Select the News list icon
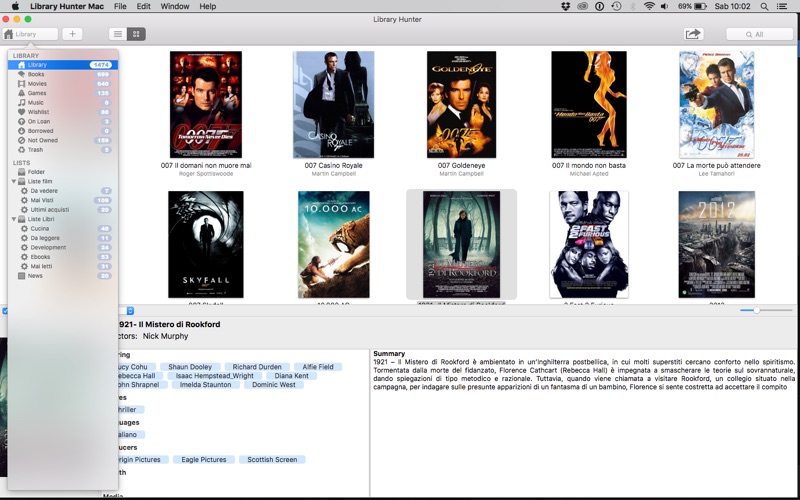 click(21, 276)
